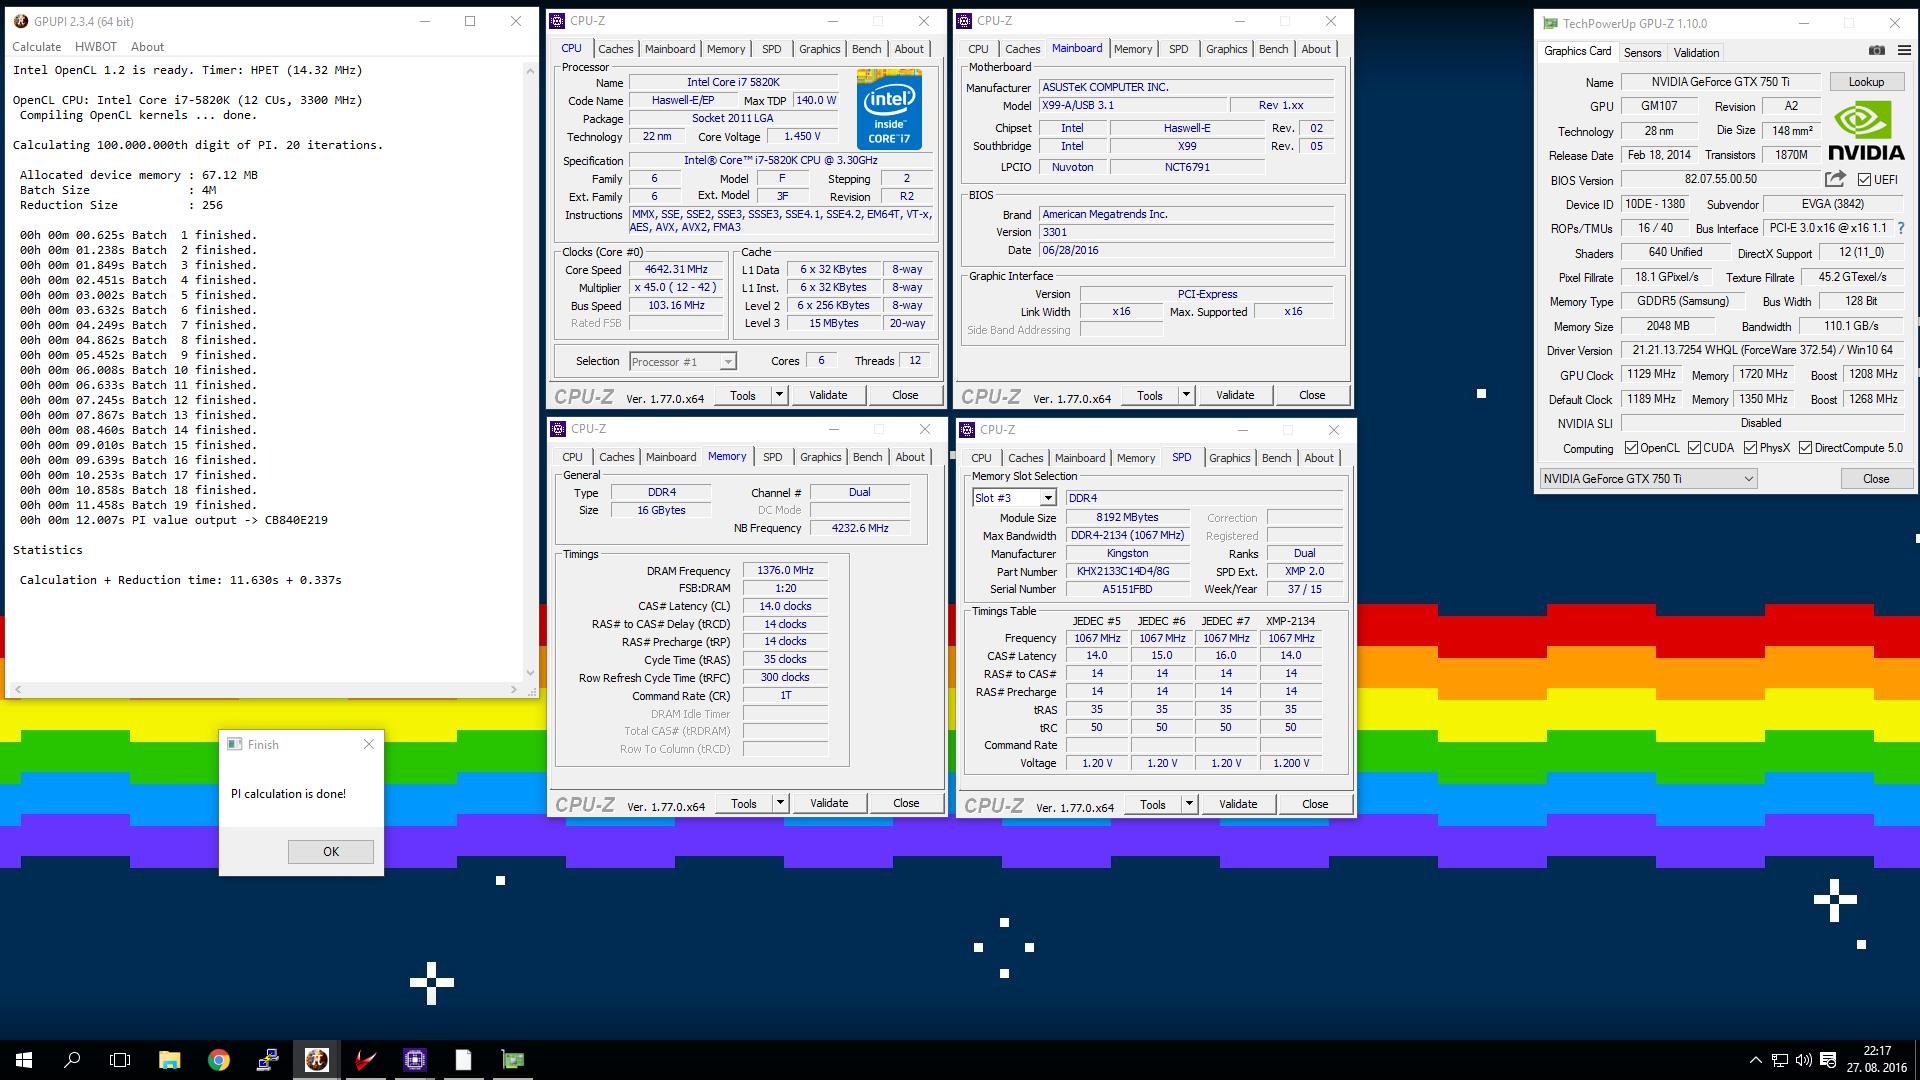Open the action center notification icon
The width and height of the screenshot is (1920, 1080).
(x=1828, y=1060)
